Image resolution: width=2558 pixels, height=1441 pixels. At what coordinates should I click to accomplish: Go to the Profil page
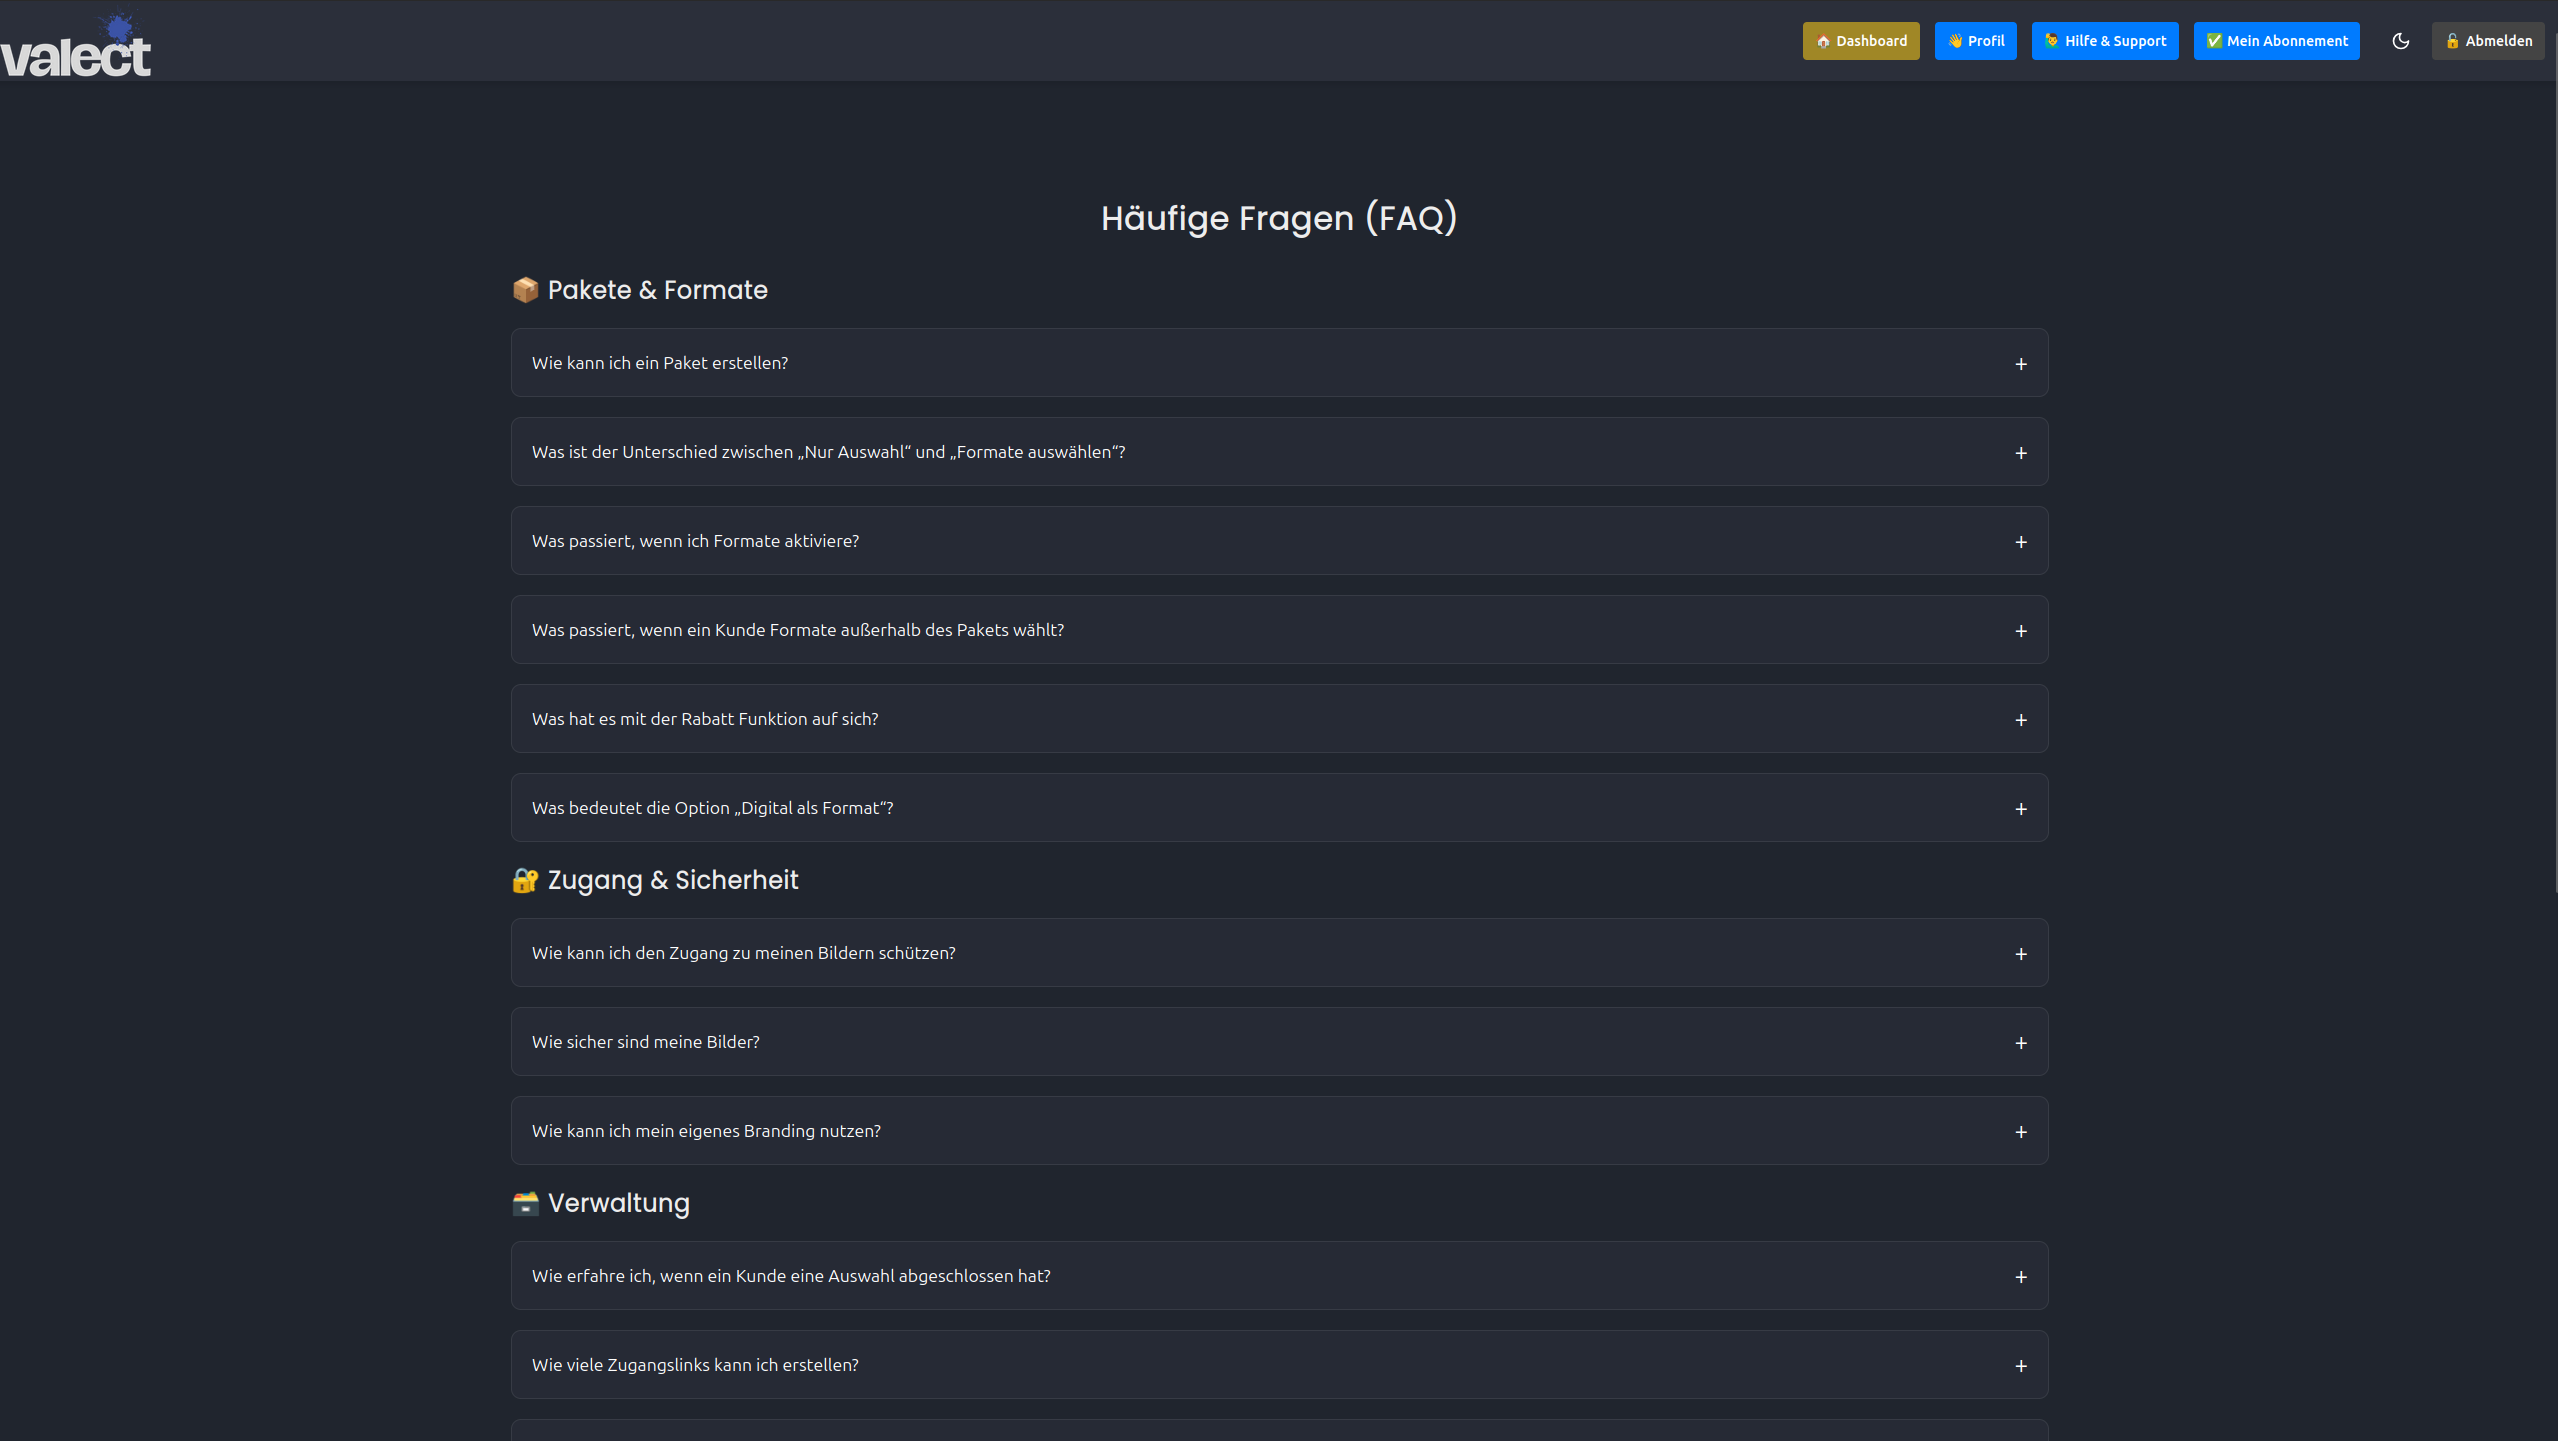point(1975,41)
